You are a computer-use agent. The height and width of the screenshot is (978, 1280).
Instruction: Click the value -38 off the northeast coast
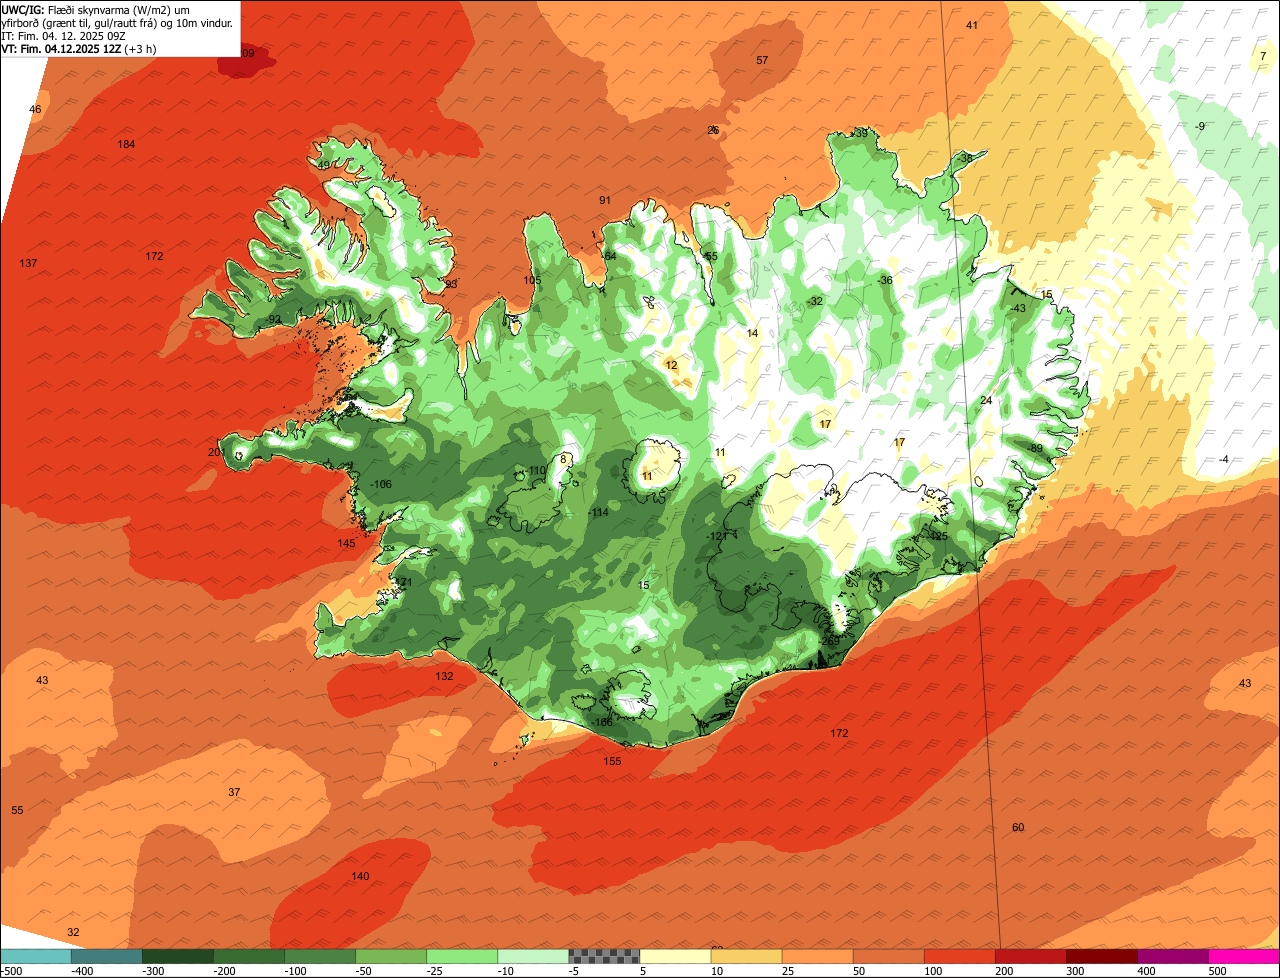964,158
